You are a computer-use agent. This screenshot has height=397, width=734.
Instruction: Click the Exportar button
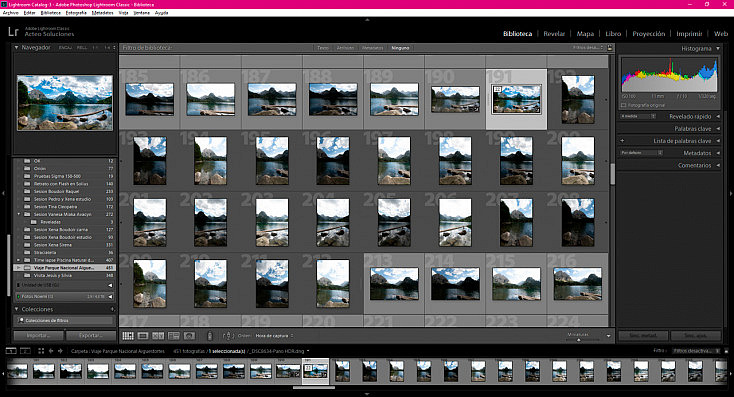click(x=91, y=336)
